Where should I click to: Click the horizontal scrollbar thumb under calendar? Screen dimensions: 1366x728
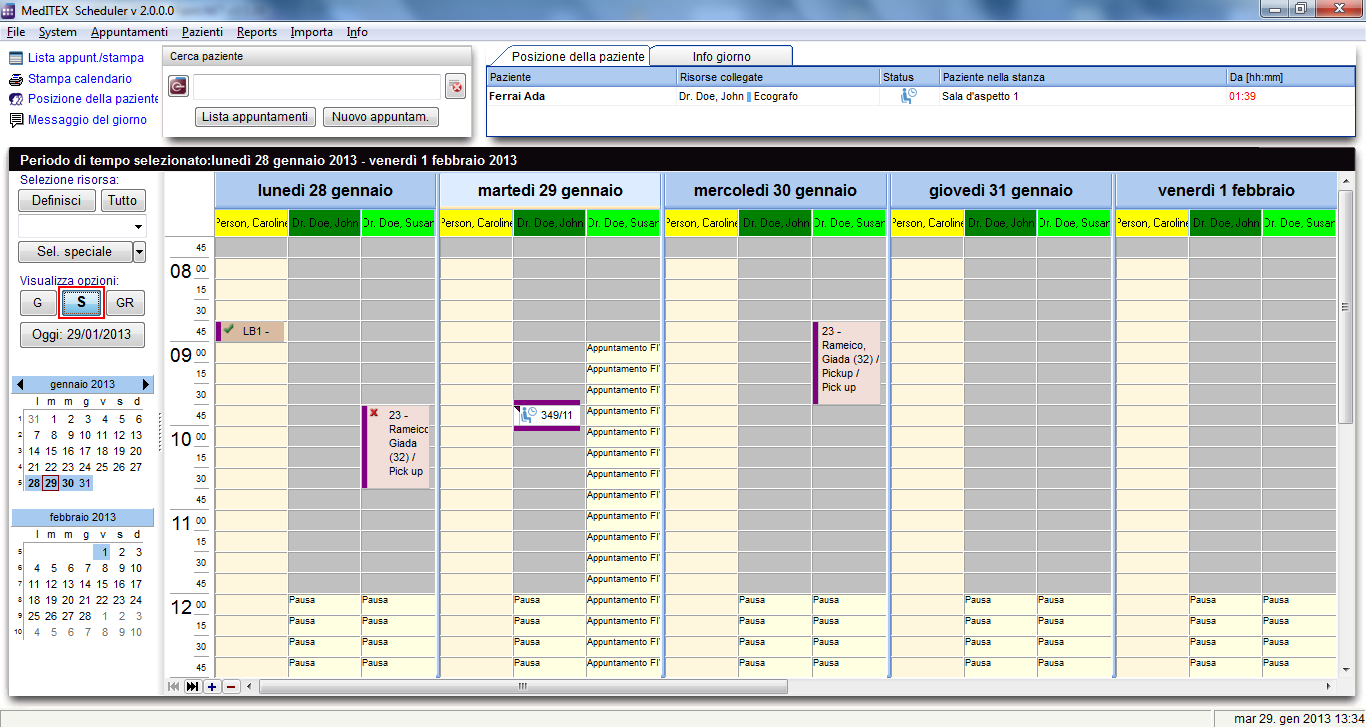click(521, 687)
